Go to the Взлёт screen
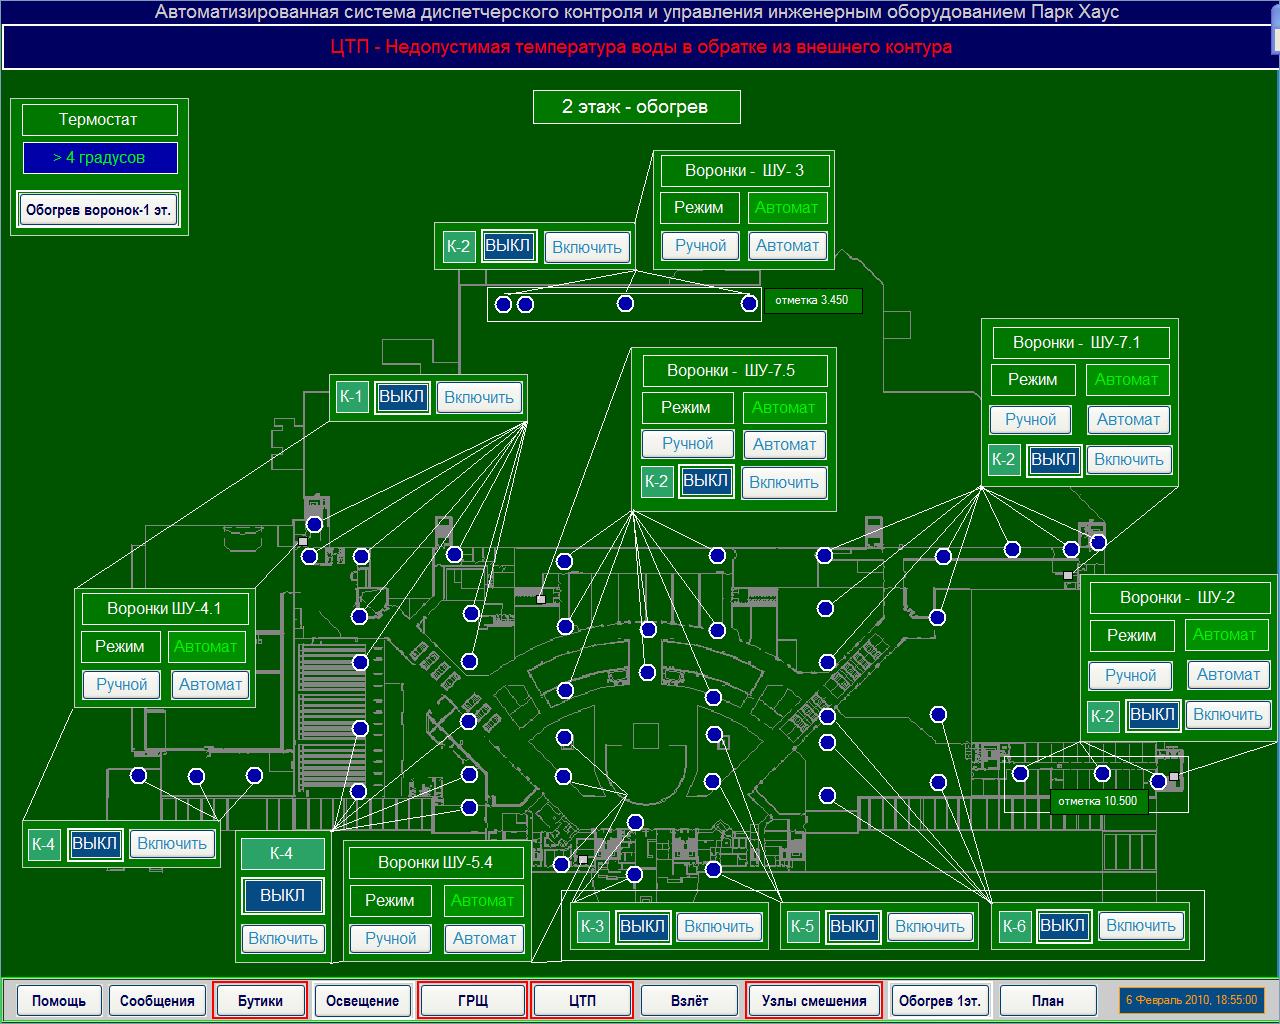1280x1024 pixels. click(689, 1000)
